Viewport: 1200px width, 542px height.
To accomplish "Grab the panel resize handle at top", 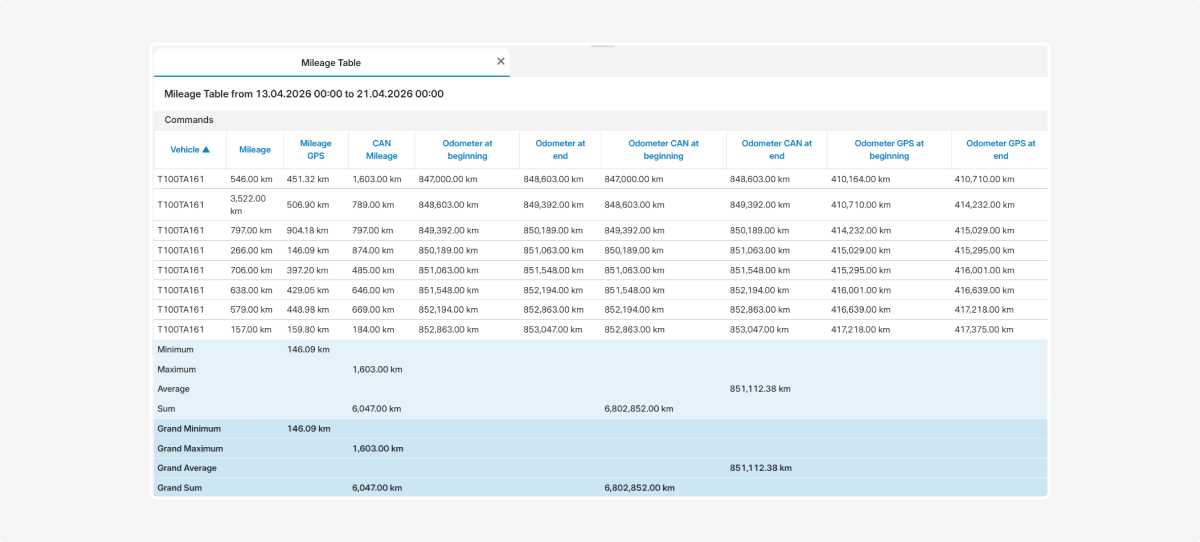I will pyautogui.click(x=602, y=46).
